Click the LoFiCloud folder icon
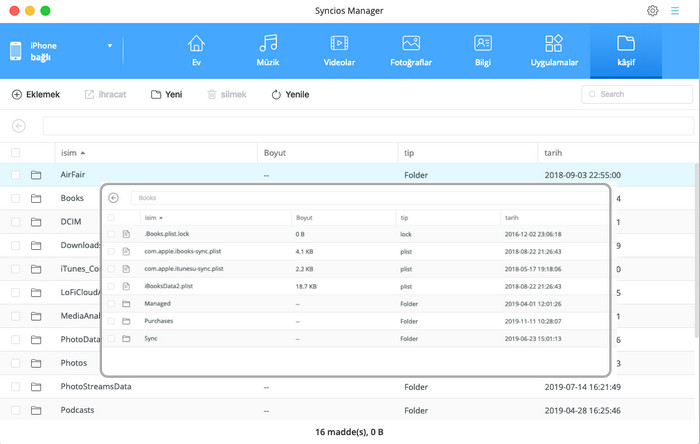This screenshot has width=700, height=444. coord(36,293)
